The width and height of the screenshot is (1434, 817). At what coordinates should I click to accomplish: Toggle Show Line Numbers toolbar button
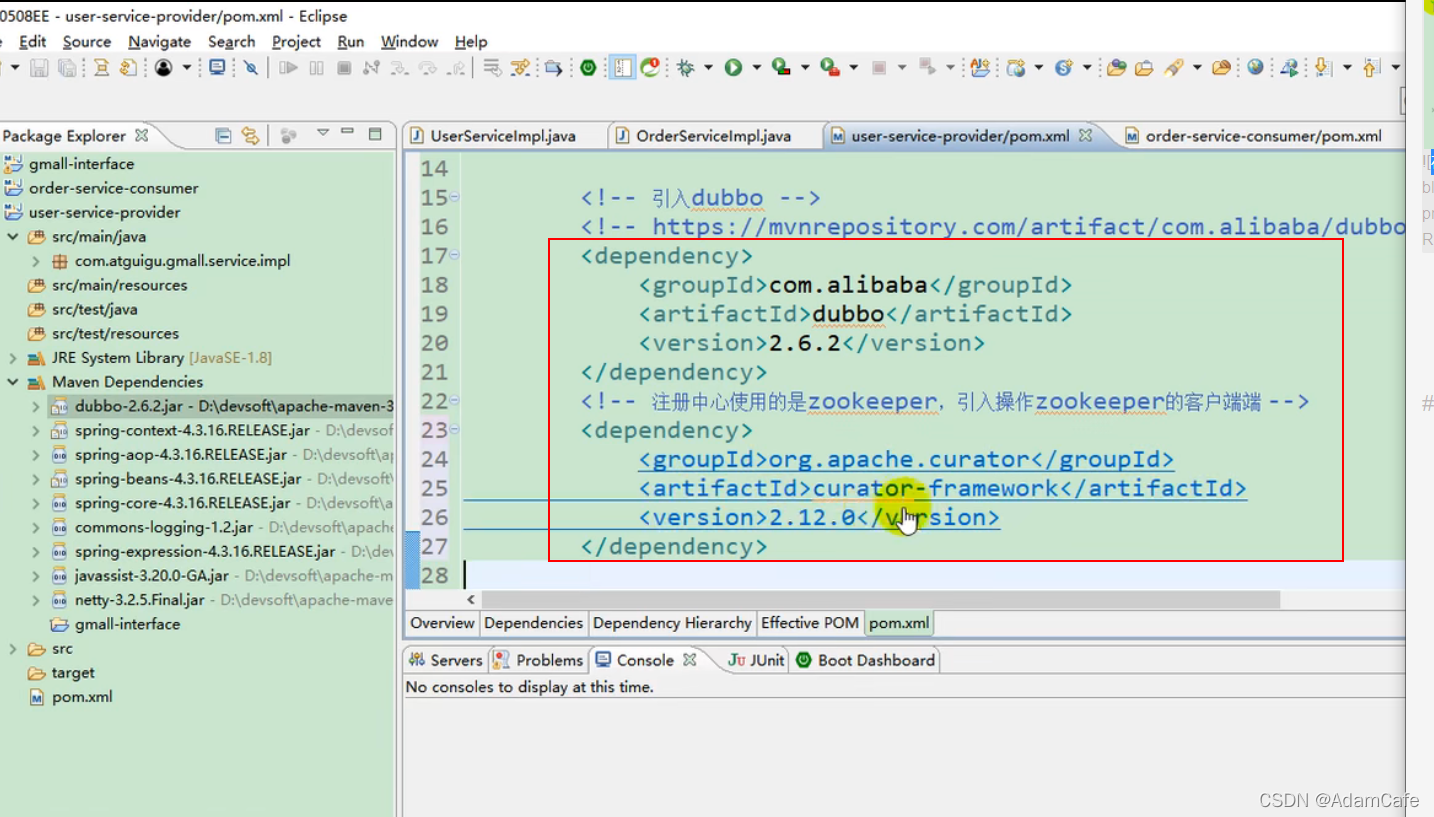click(x=622, y=68)
